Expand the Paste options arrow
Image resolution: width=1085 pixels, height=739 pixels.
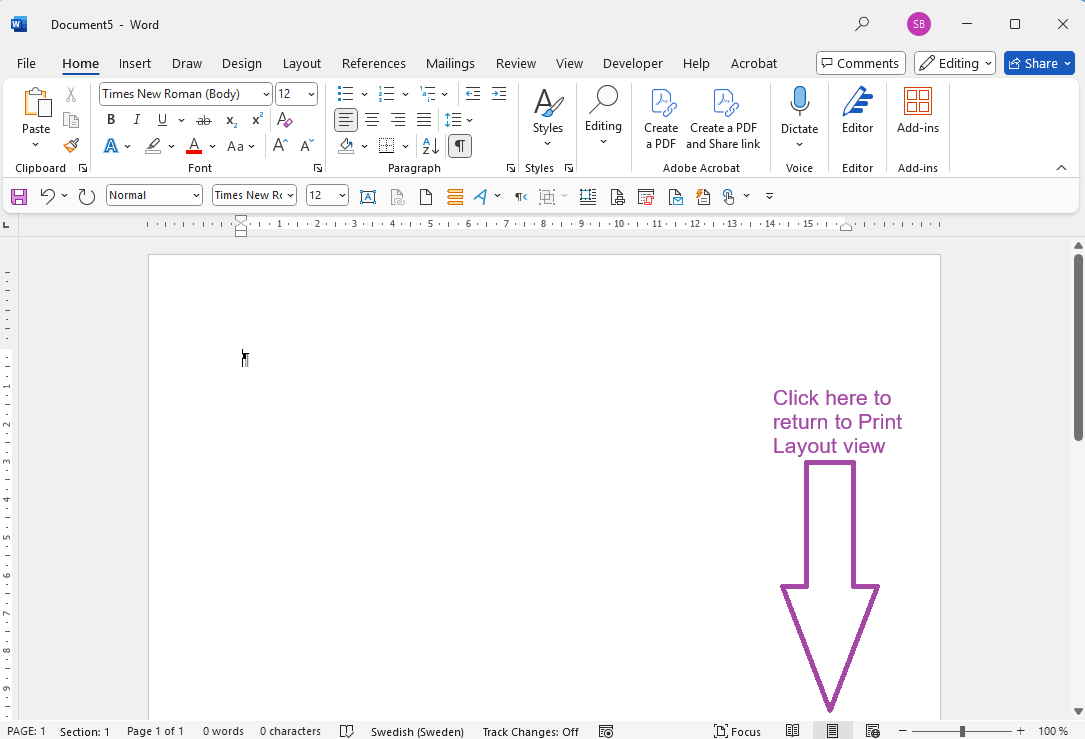point(35,145)
